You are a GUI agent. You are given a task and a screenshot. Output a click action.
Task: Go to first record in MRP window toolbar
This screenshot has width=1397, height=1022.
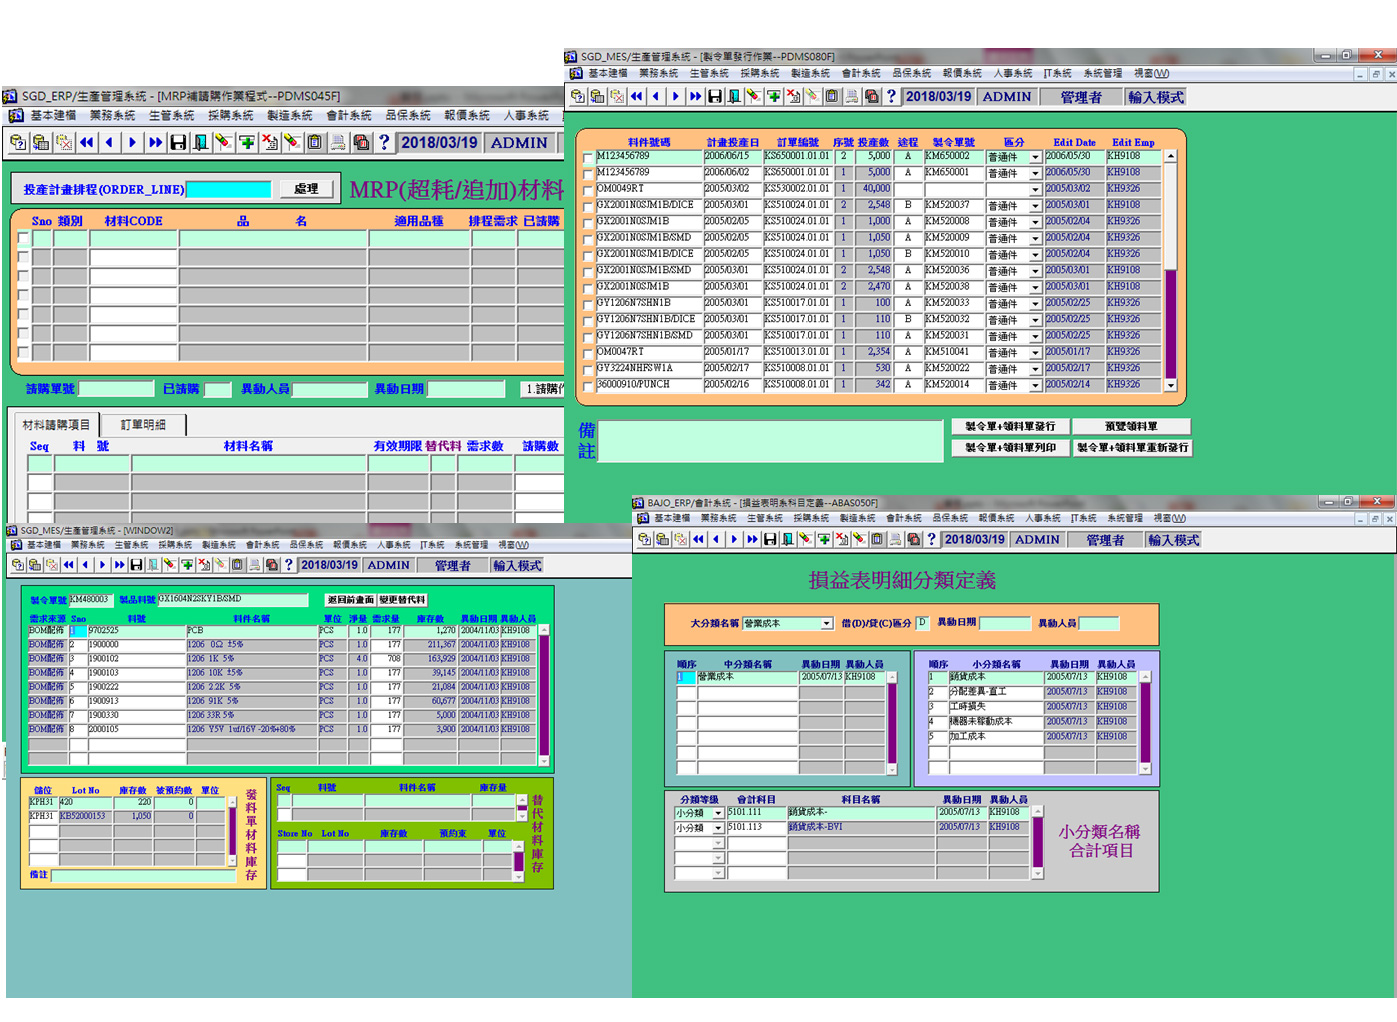coord(87,143)
